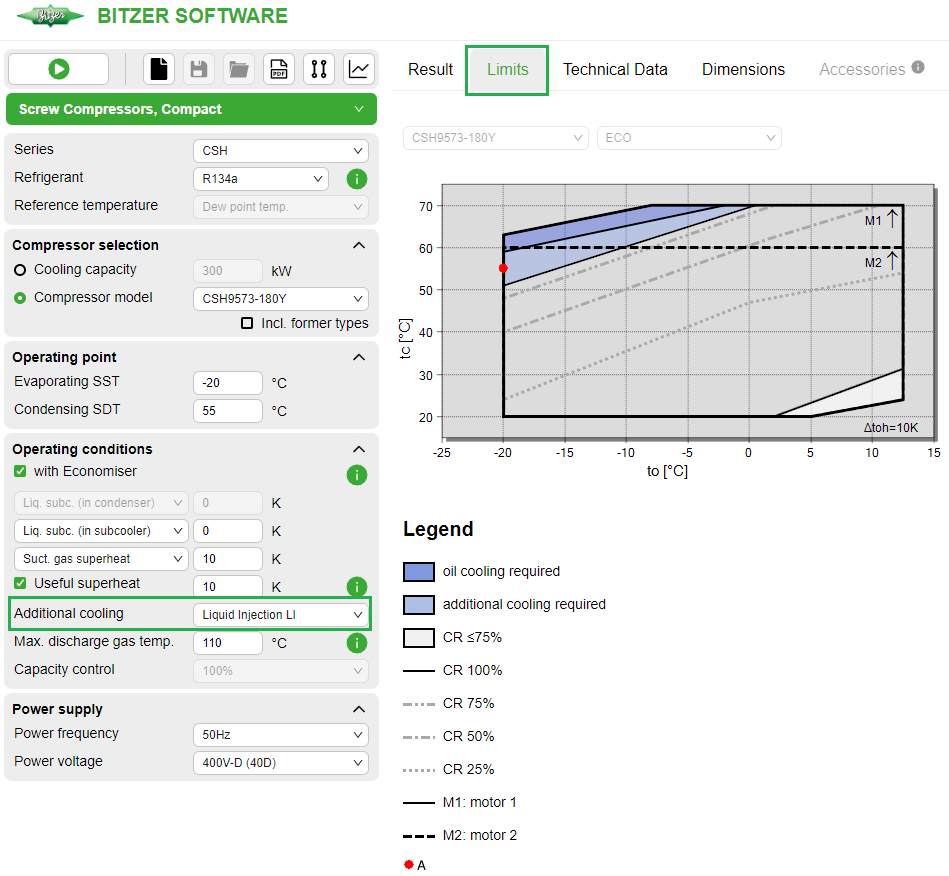949x876 pixels.
Task: Click the performance chart icon
Action: click(x=358, y=69)
